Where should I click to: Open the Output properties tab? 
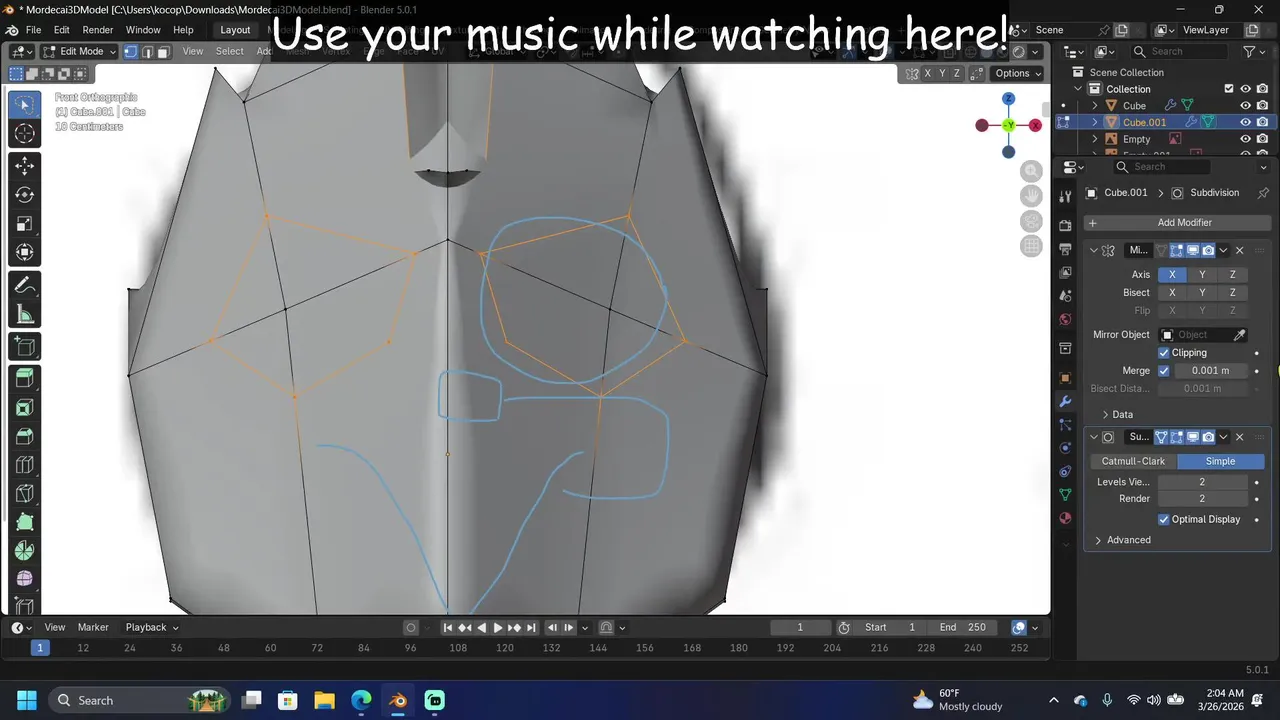pyautogui.click(x=1065, y=248)
